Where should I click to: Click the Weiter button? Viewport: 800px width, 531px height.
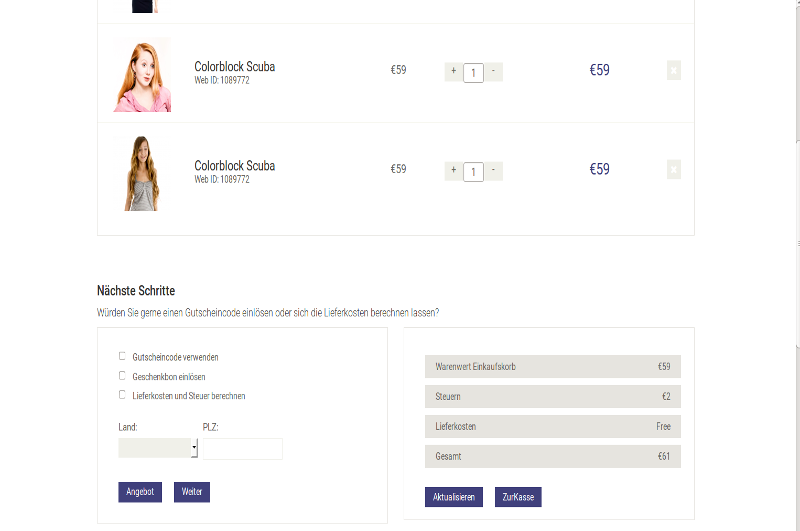pos(191,492)
